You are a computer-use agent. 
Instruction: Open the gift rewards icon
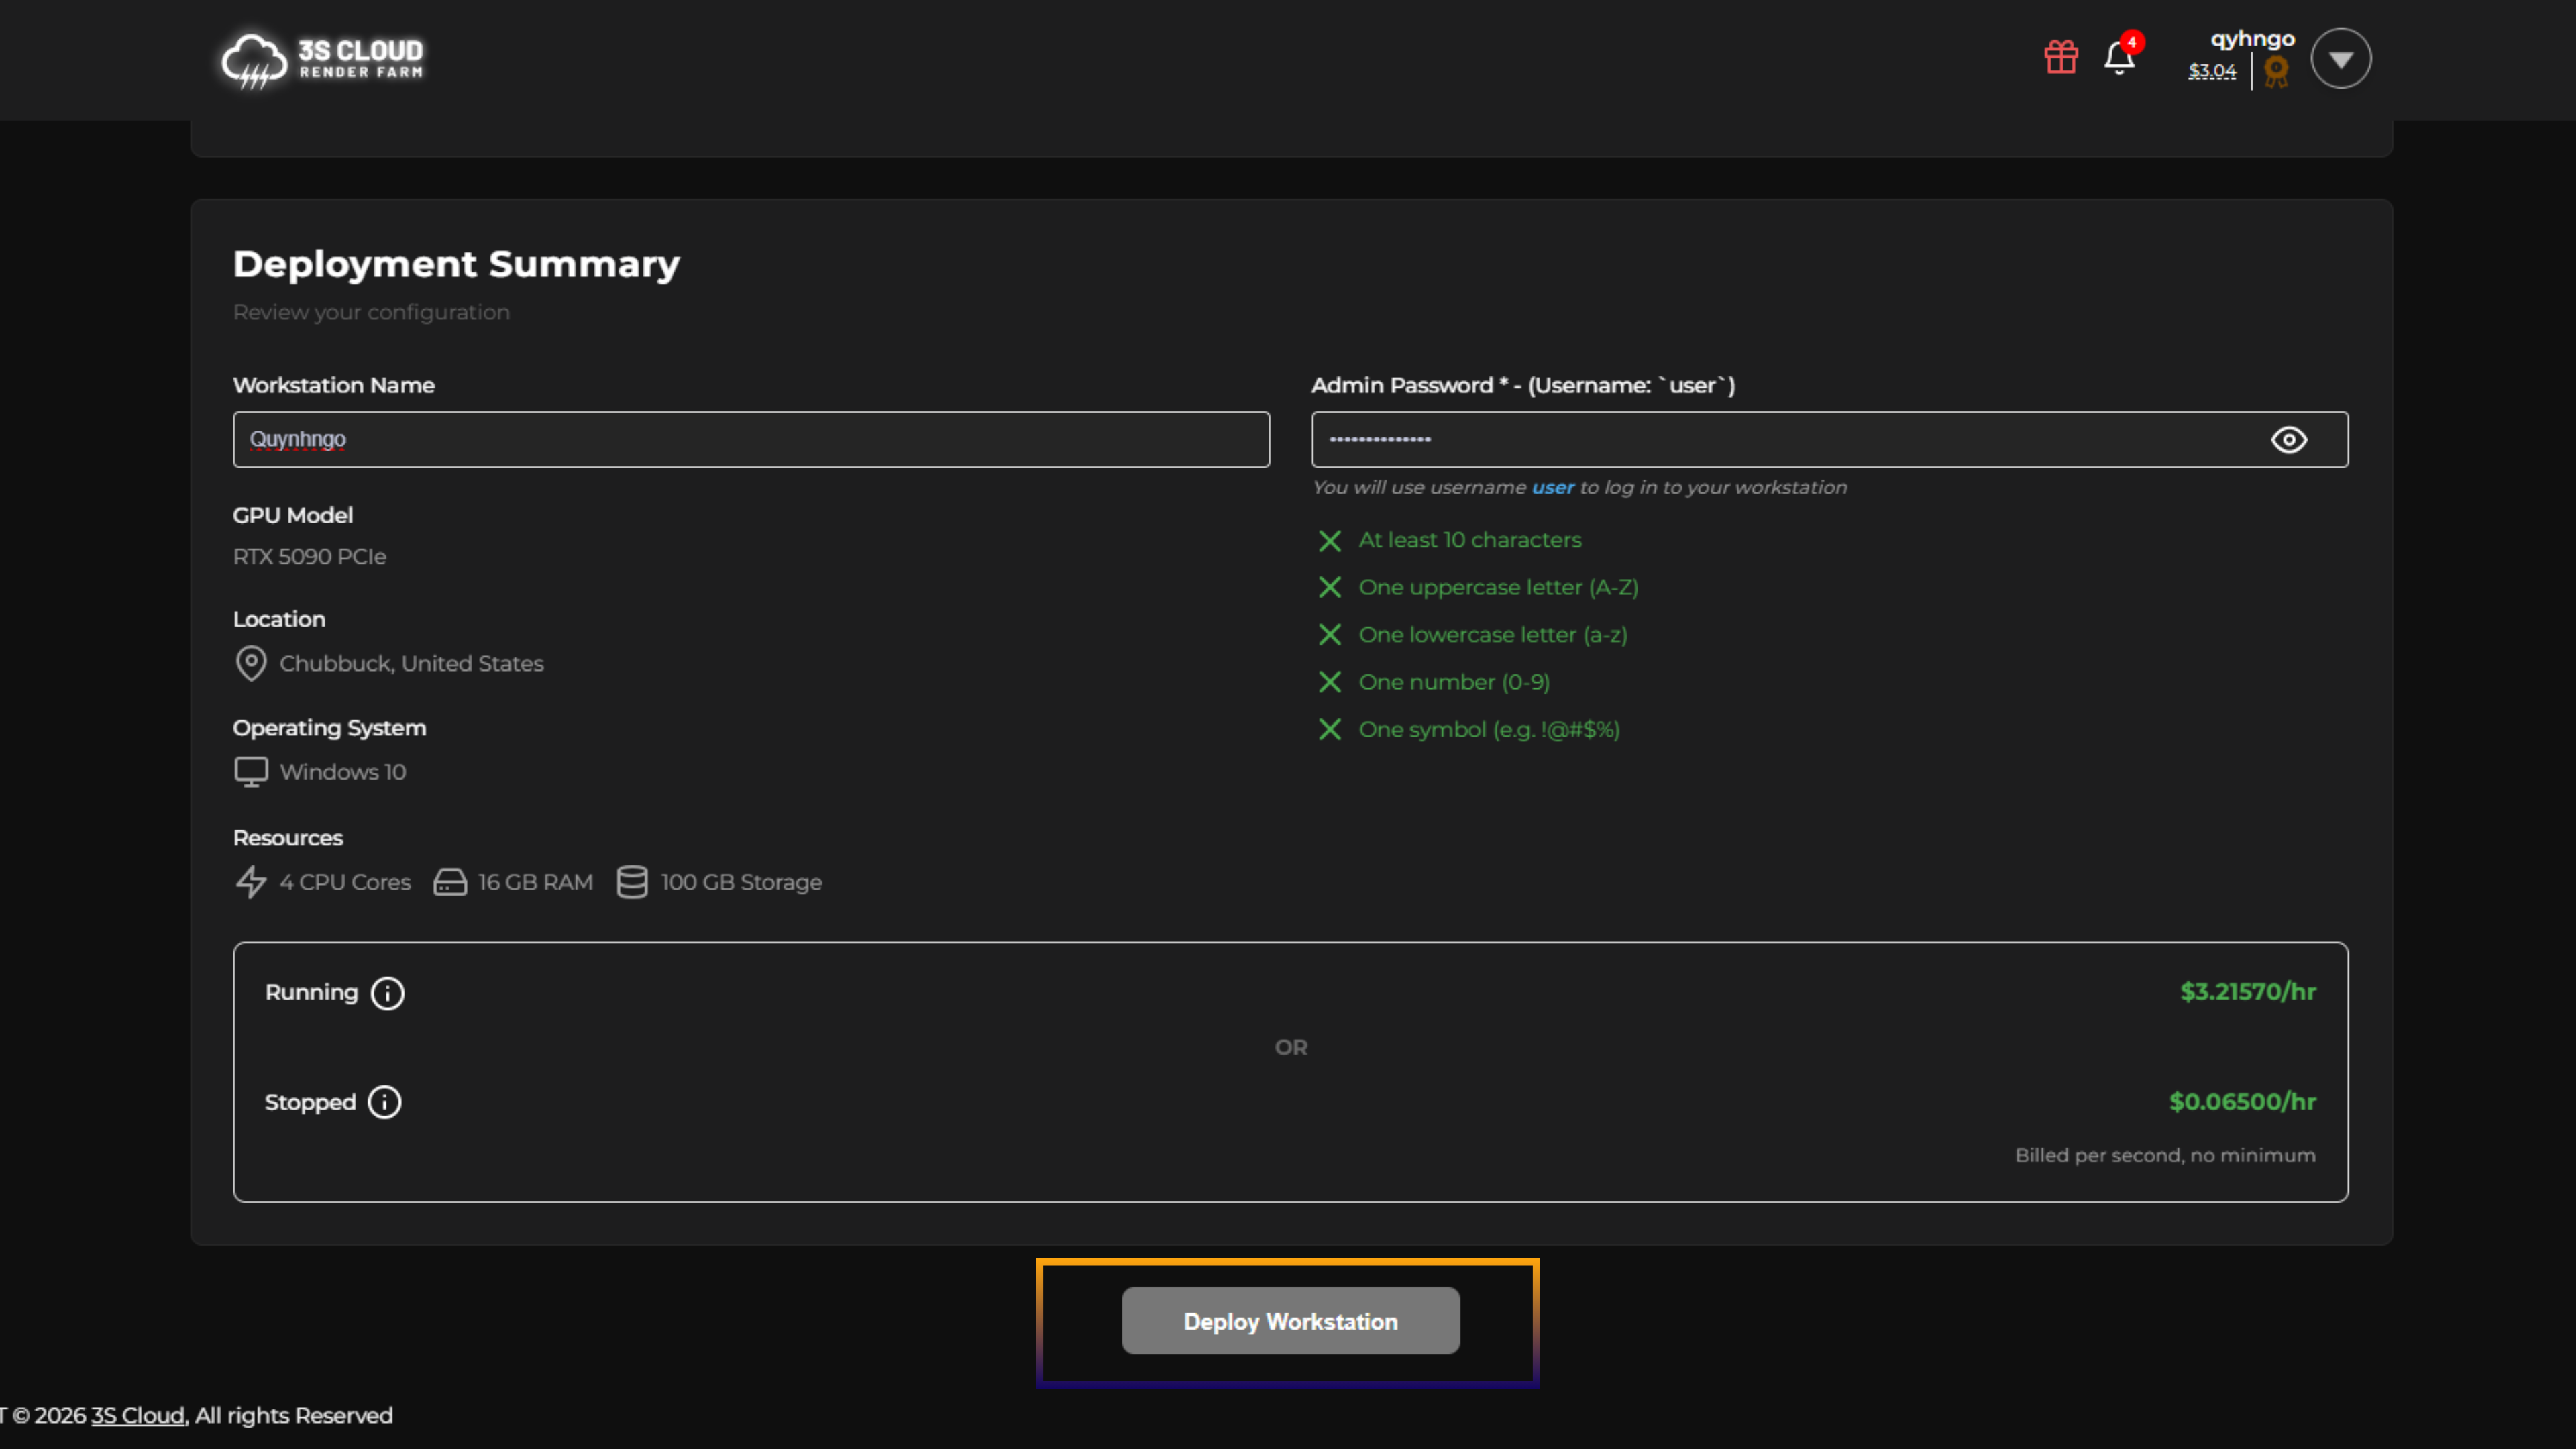(x=2060, y=57)
